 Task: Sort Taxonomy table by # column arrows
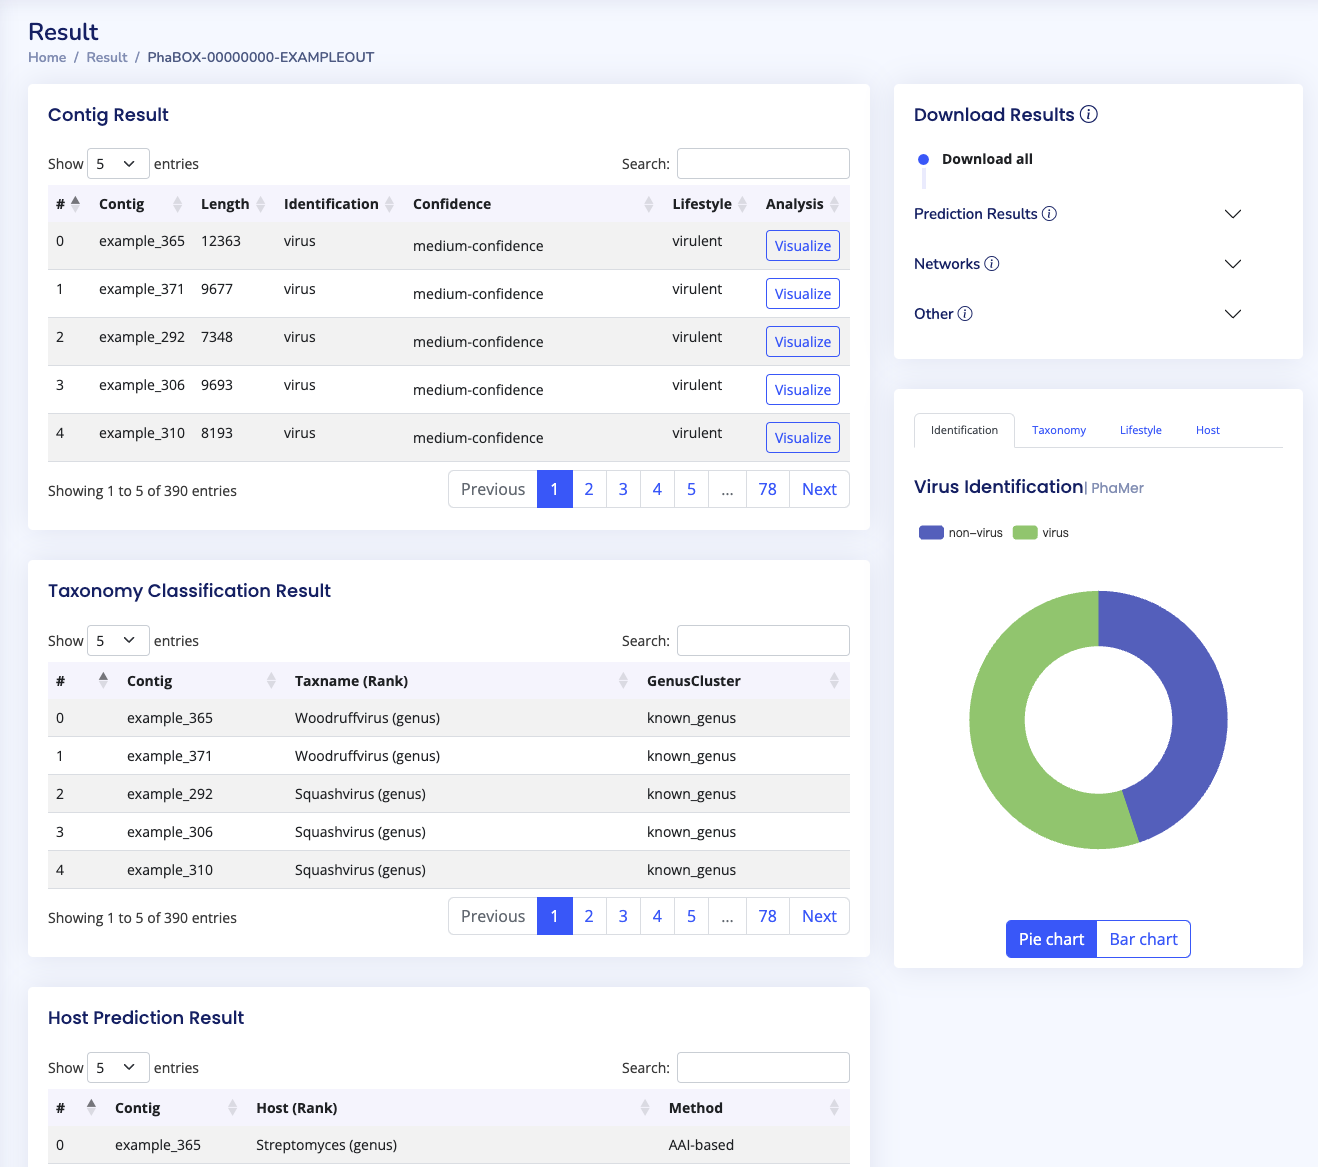pyautogui.click(x=103, y=680)
